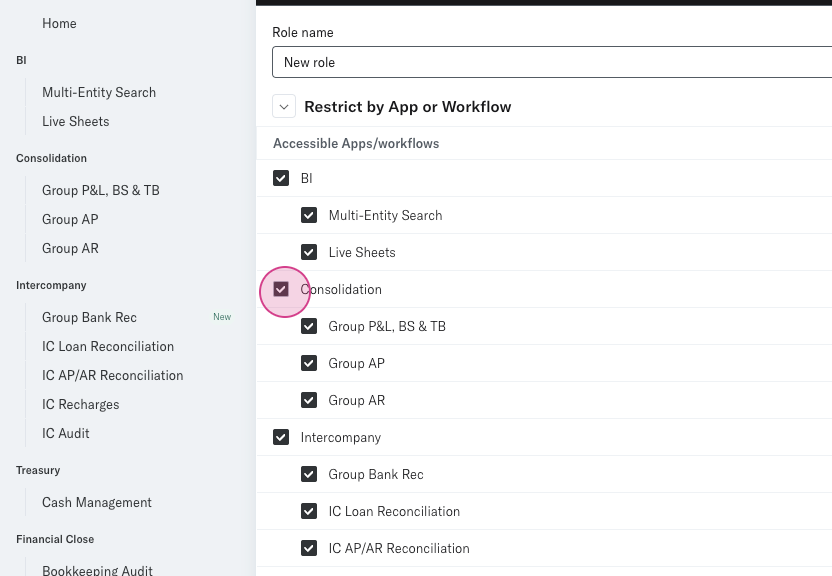Image resolution: width=832 pixels, height=576 pixels.
Task: Open Cash Management under Treasury
Action: pyautogui.click(x=97, y=502)
